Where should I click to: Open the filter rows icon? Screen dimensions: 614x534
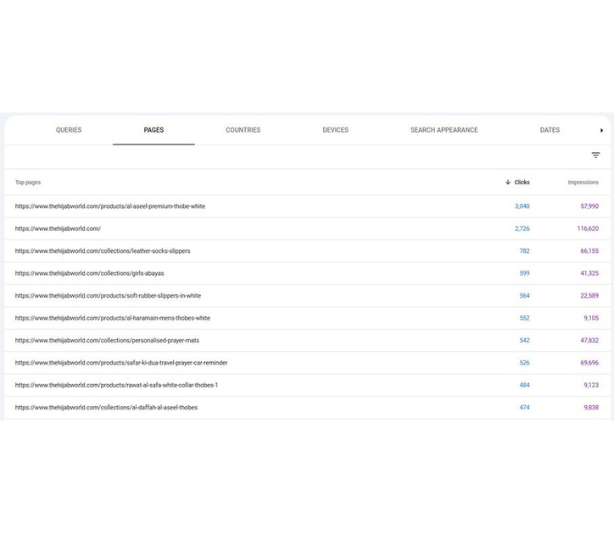[x=595, y=155]
